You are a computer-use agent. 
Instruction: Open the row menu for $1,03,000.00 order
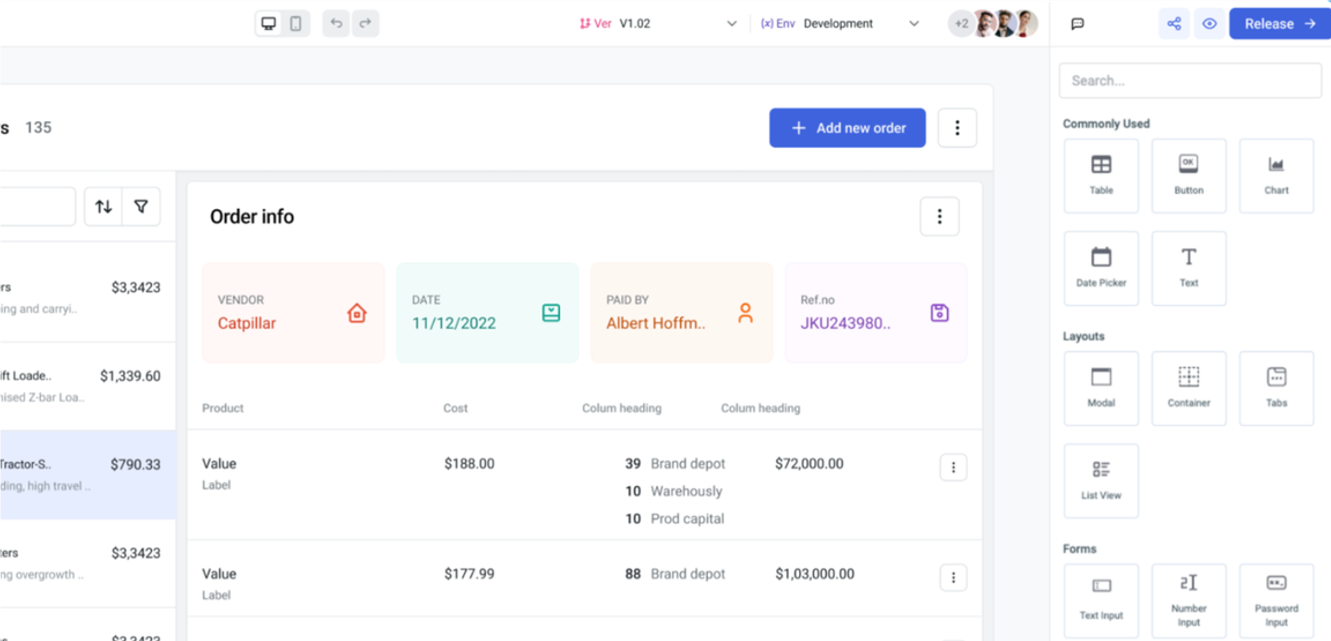953,577
